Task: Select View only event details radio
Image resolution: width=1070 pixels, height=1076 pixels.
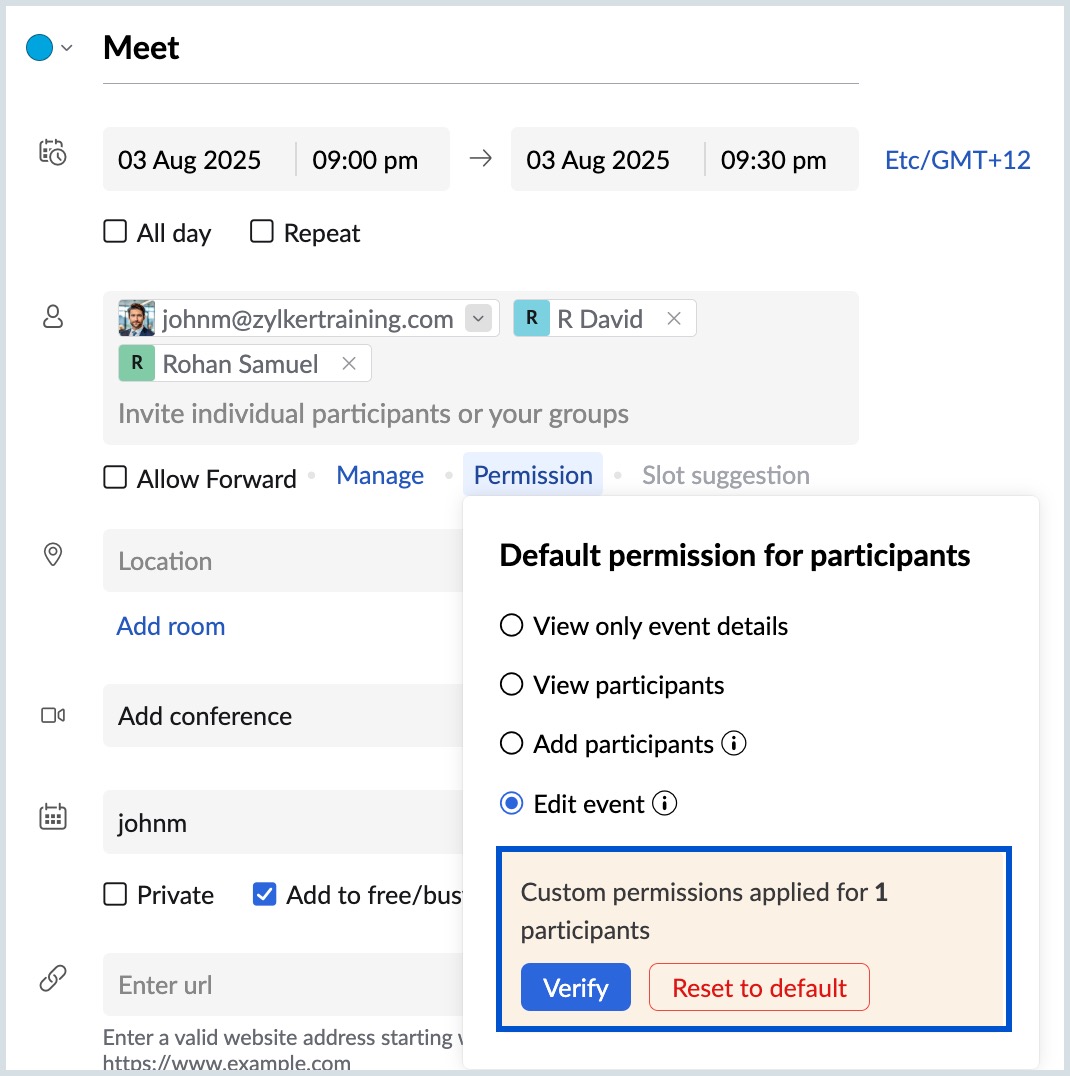Action: 511,625
